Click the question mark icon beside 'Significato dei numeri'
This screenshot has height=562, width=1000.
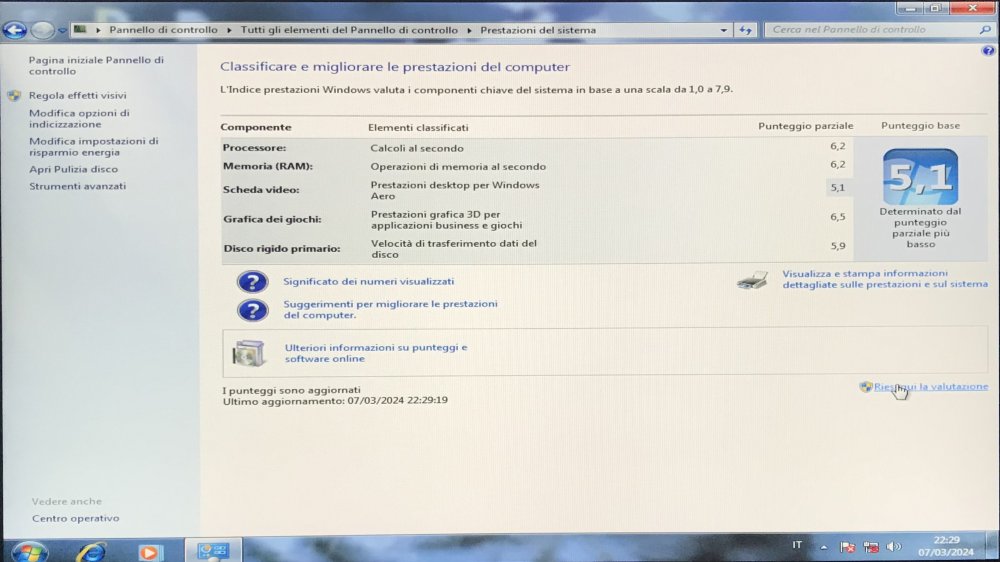[x=252, y=282]
